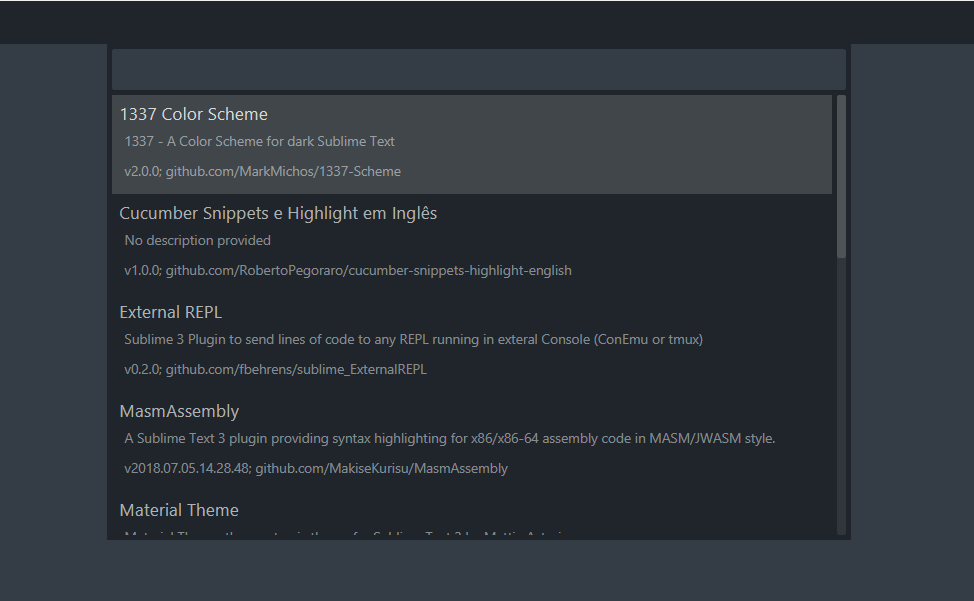Click the 'No description provided' text
Viewport: 974px width, 601px height.
(x=198, y=240)
